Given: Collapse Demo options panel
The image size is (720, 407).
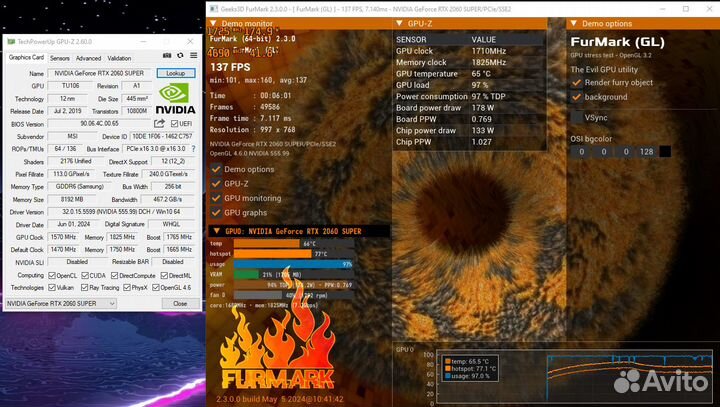Looking at the screenshot, I should pyautogui.click(x=574, y=23).
